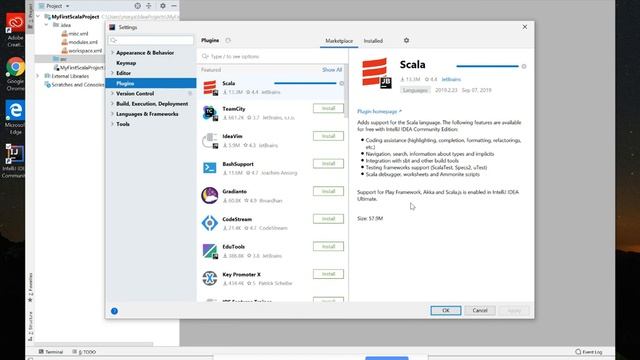This screenshot has width=640, height=360.
Task: Click Cancel in Settings dialog
Action: tap(480, 311)
